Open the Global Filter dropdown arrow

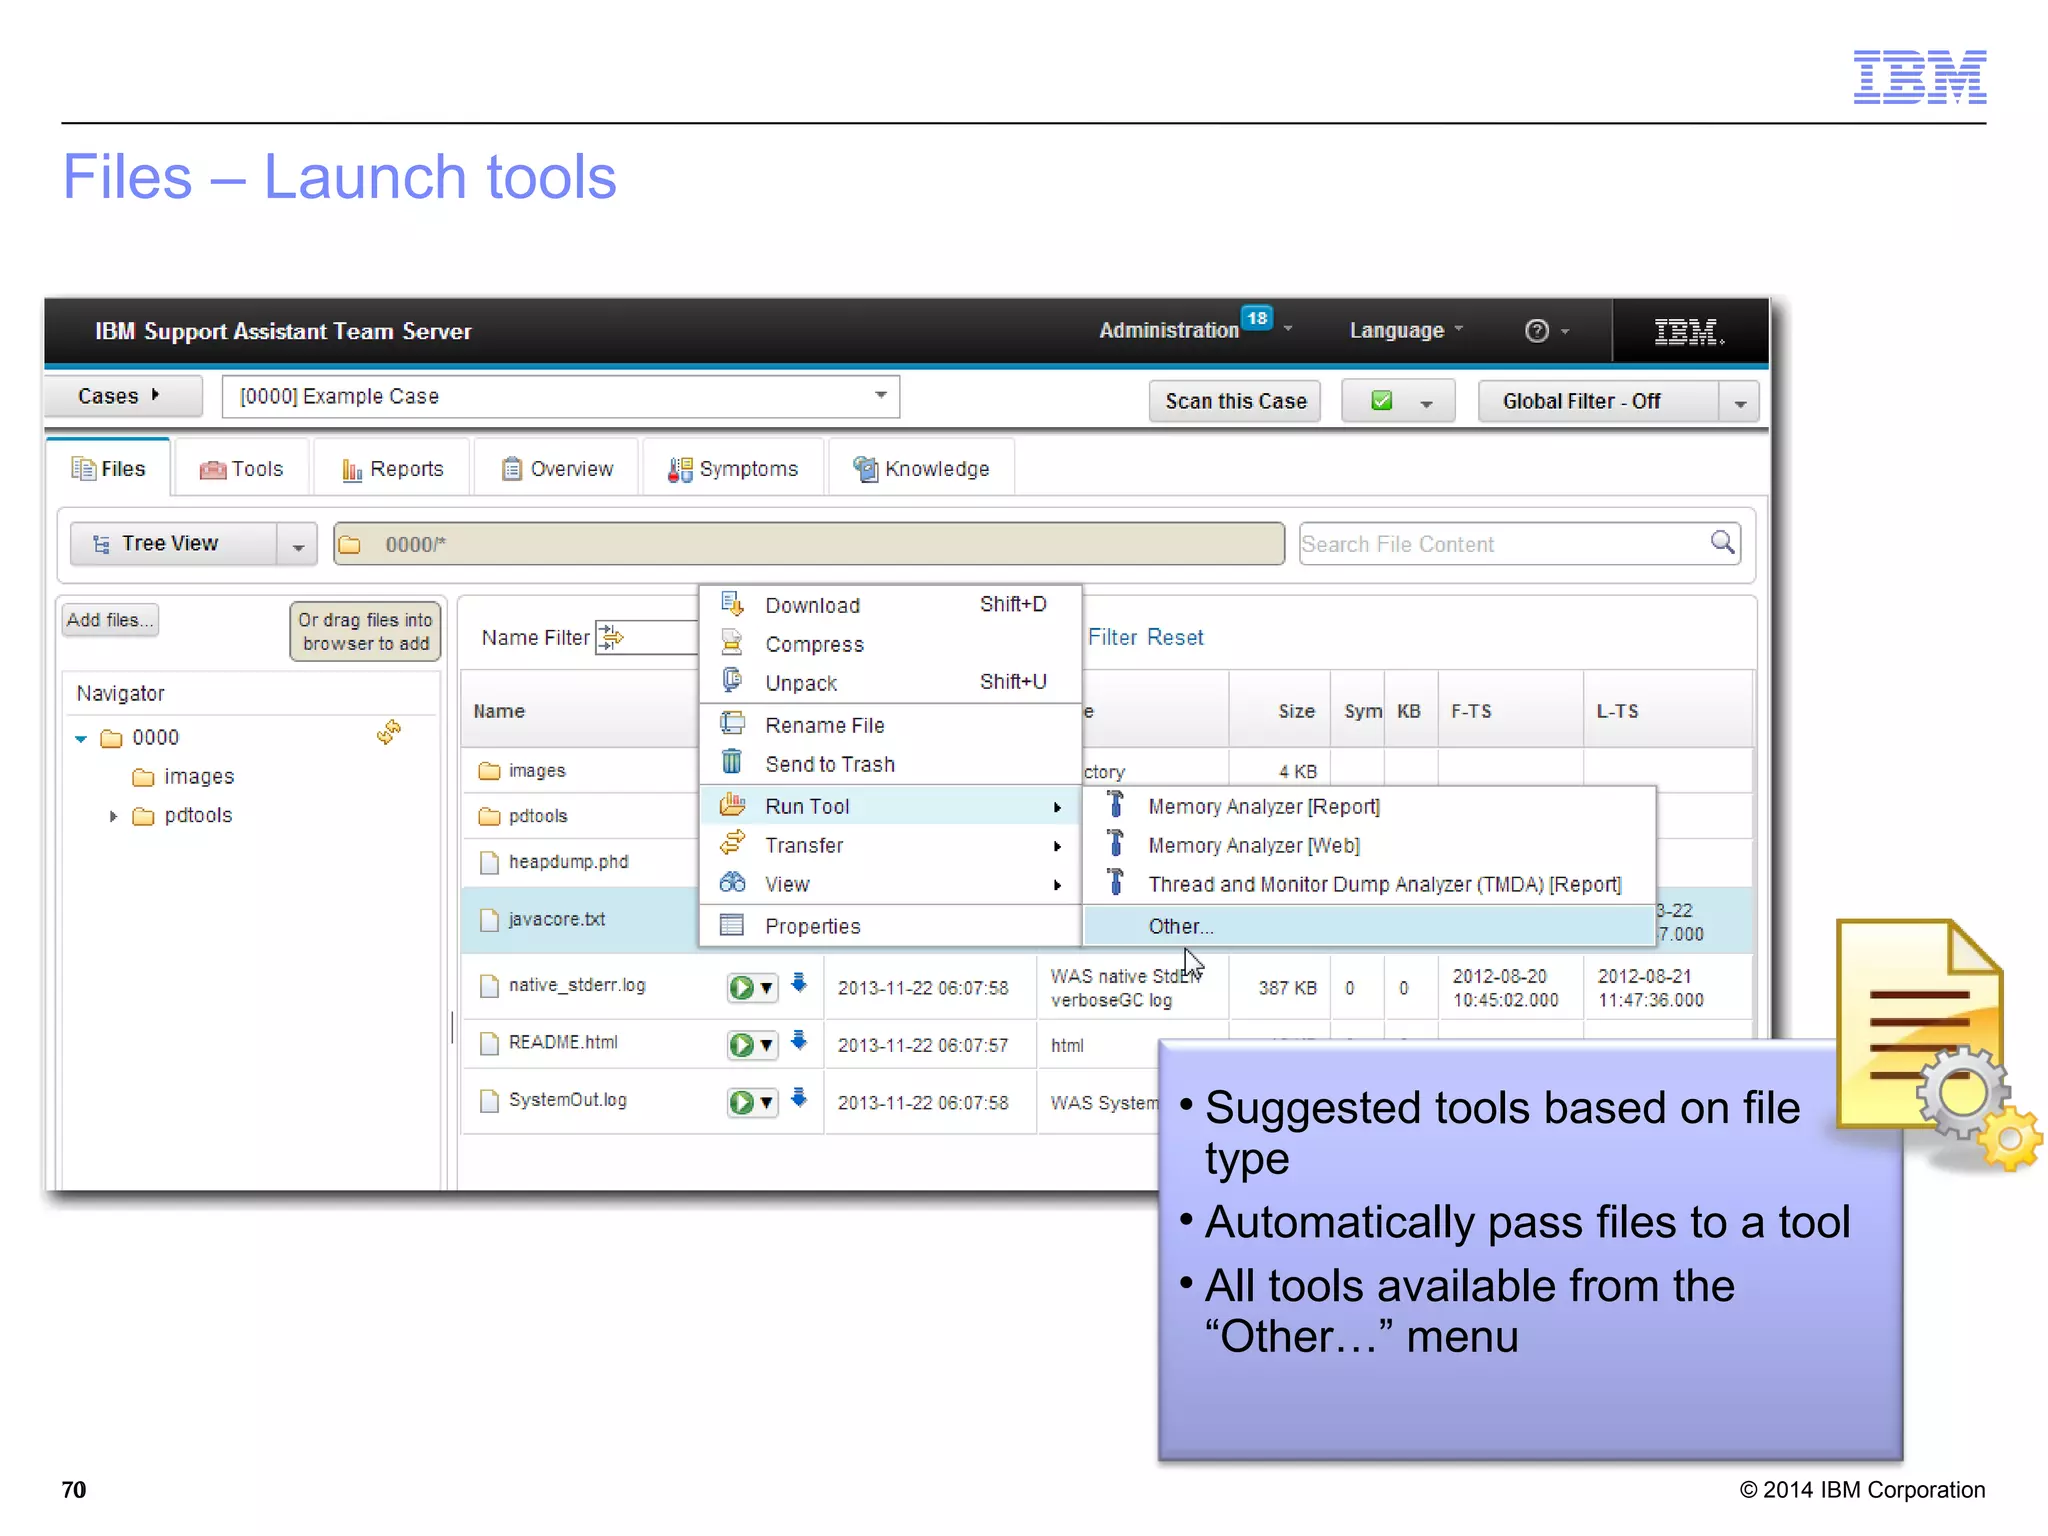[x=1740, y=402]
